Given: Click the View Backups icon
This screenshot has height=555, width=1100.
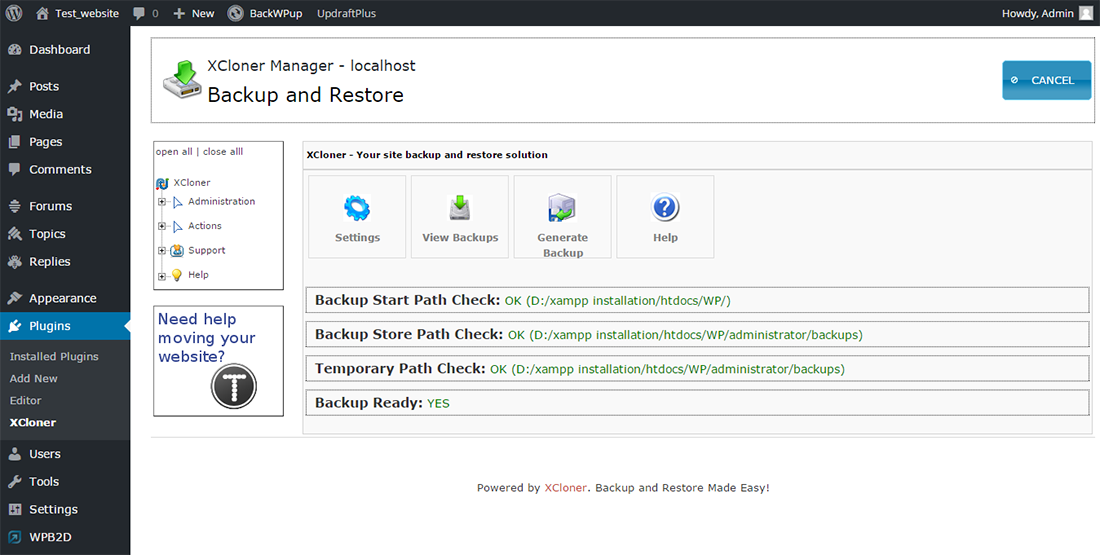Looking at the screenshot, I should [460, 209].
